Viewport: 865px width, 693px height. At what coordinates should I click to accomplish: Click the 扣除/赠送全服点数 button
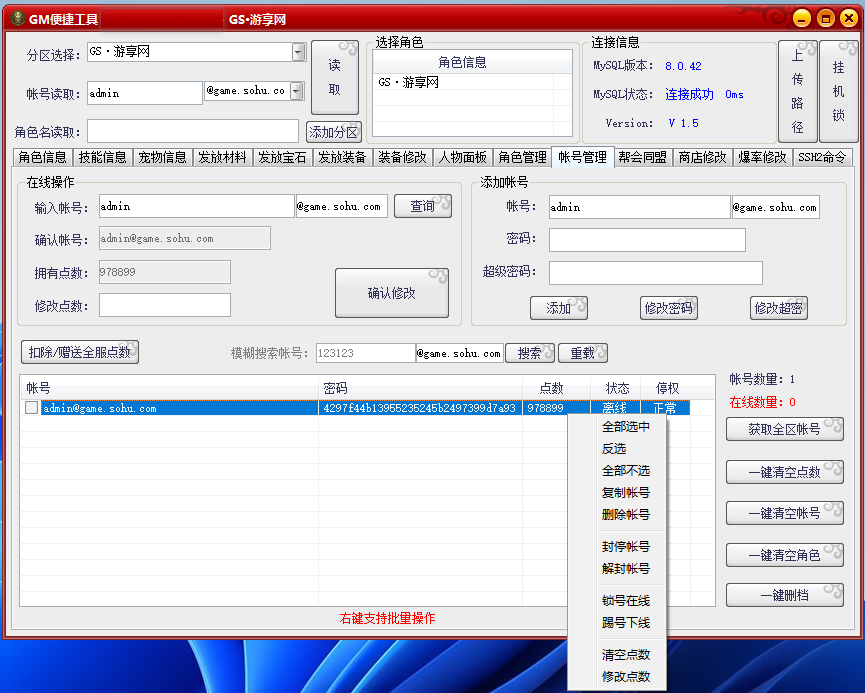tap(80, 352)
